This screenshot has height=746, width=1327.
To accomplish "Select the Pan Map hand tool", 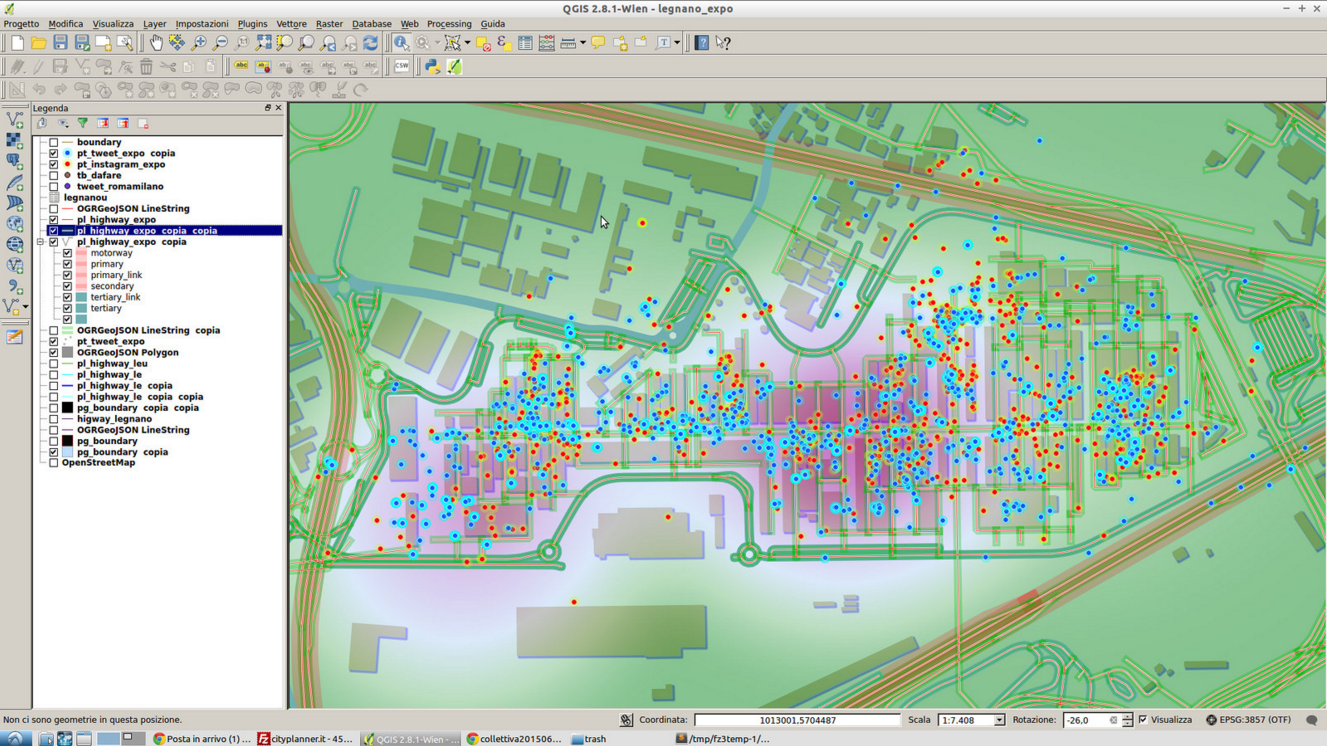I will [x=156, y=43].
